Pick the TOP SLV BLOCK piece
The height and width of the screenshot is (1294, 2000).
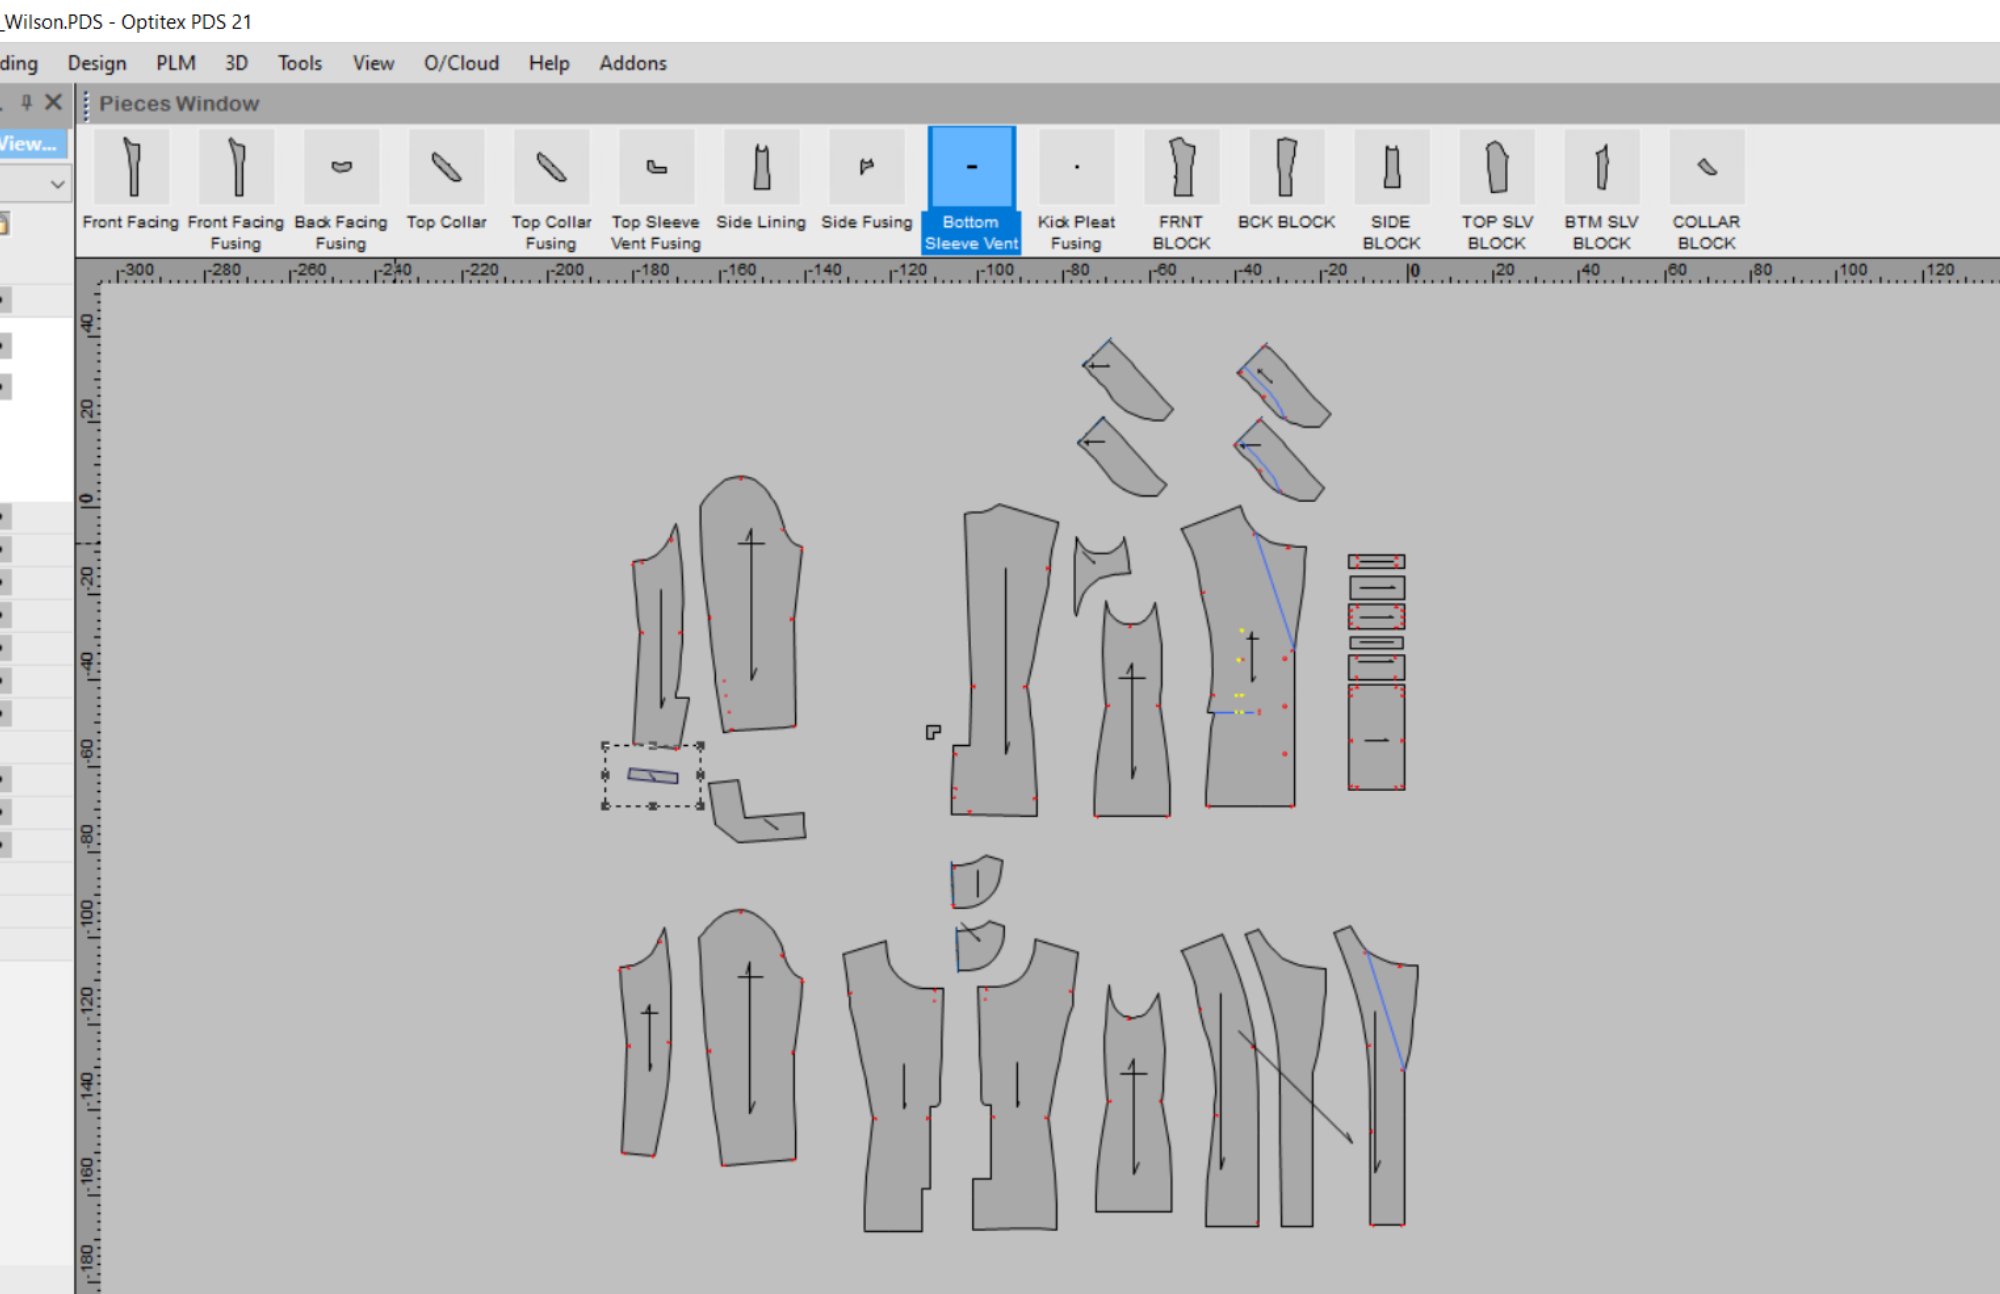(x=1496, y=168)
